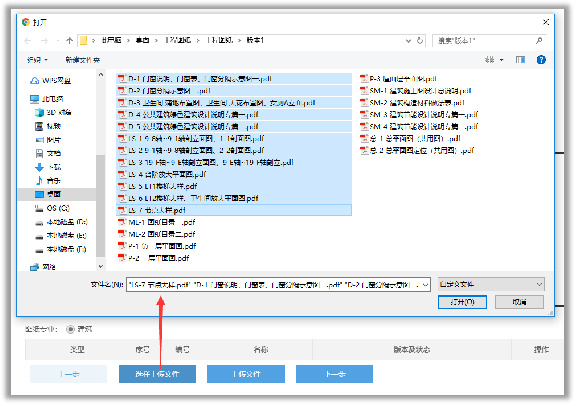The height and width of the screenshot is (406, 576).
Task: Expand the address bar history dropdown
Action: pos(408,41)
